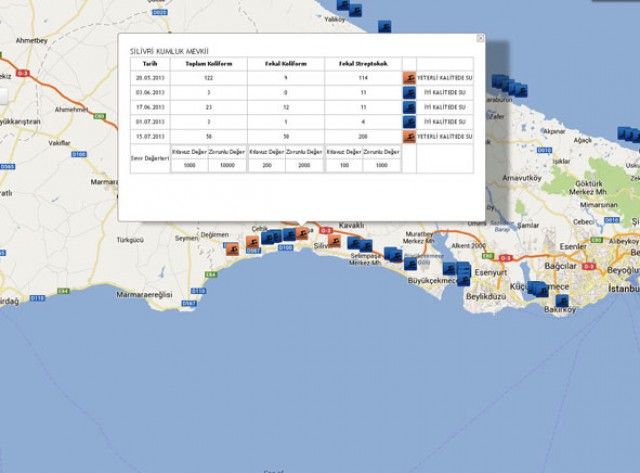Click orange swimmer icon in 15.07.2013 row

point(409,136)
